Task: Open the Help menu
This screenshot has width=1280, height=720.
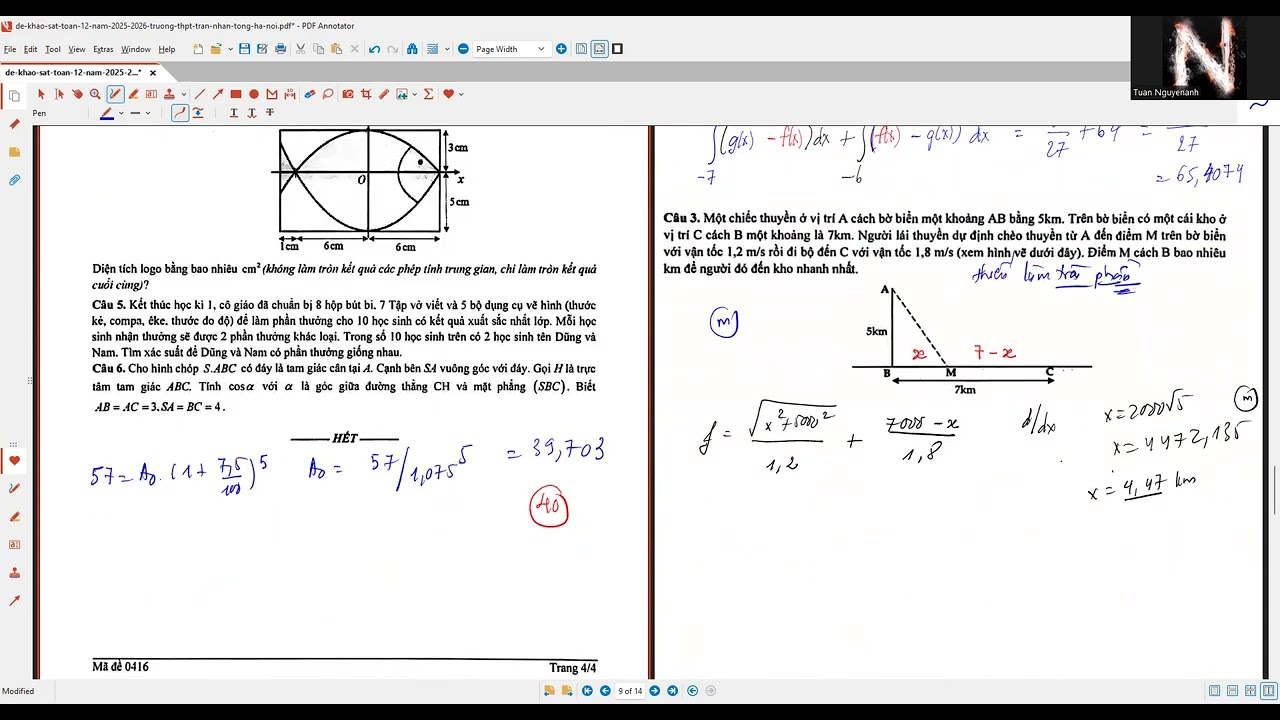Action: pos(167,49)
